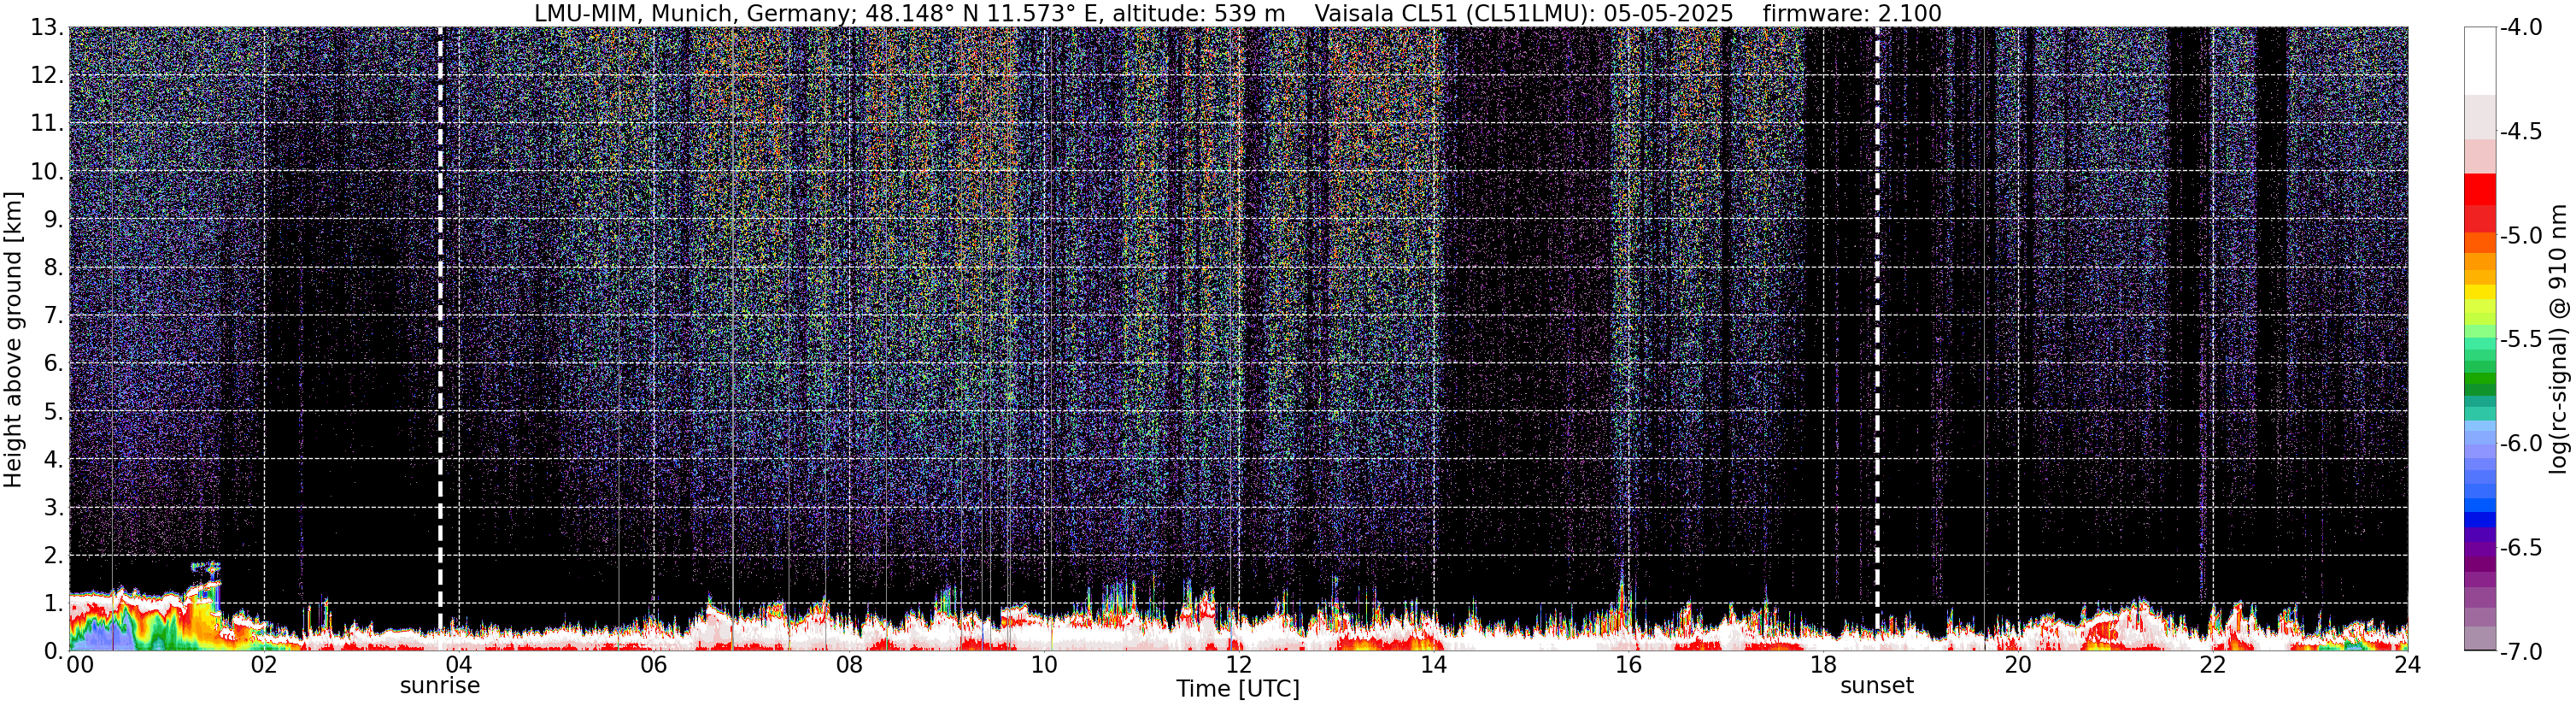This screenshot has width=2576, height=706.
Task: Click the '-5.0' colorbar tick label
Action: pyautogui.click(x=2521, y=235)
